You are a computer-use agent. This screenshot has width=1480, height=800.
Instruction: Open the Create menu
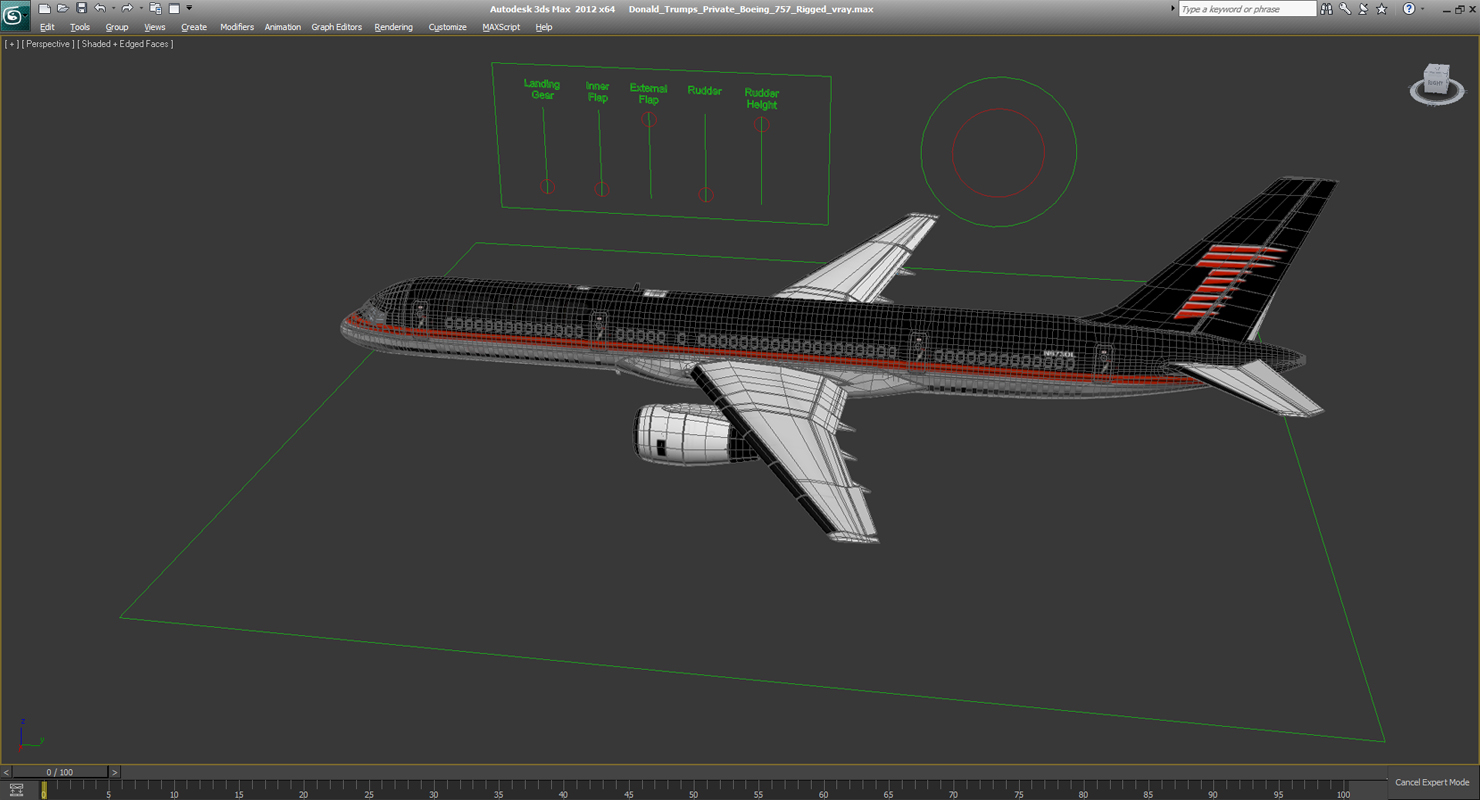tap(194, 27)
